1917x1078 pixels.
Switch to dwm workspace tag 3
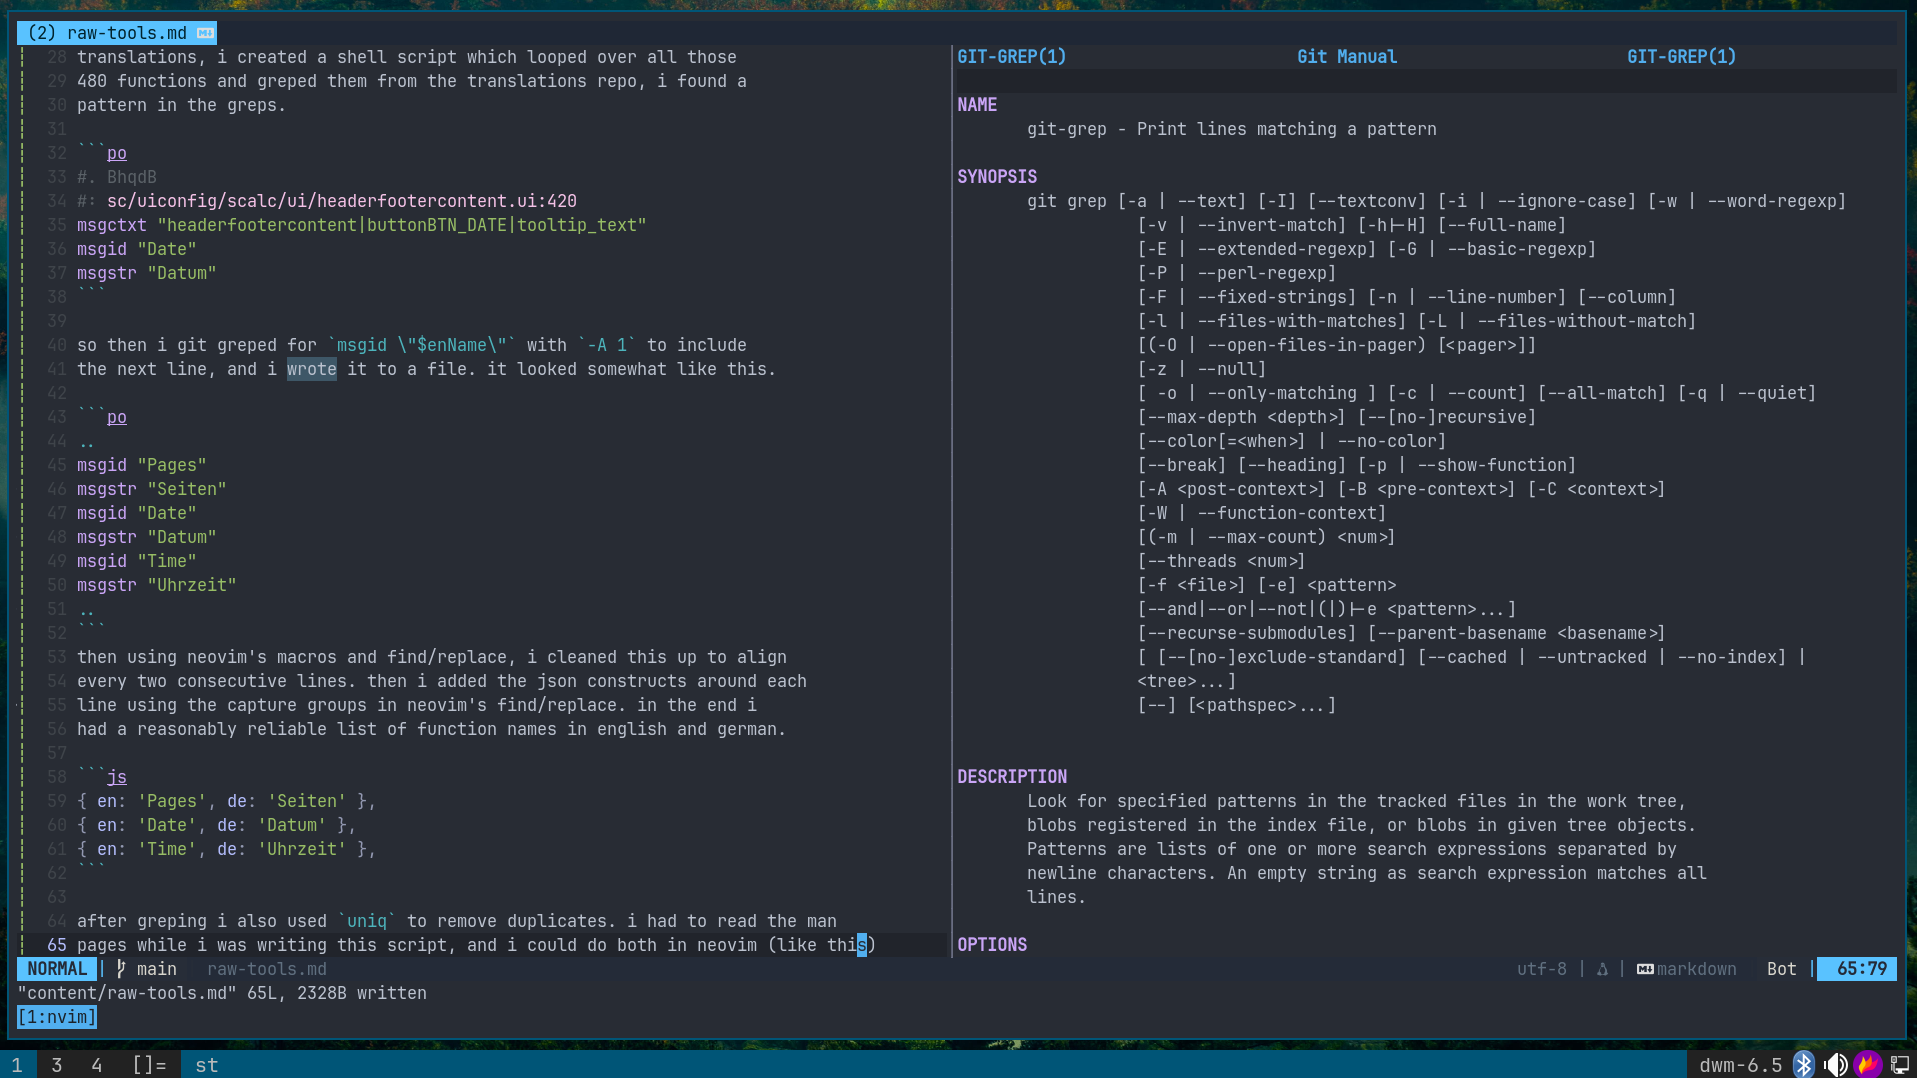57,1065
